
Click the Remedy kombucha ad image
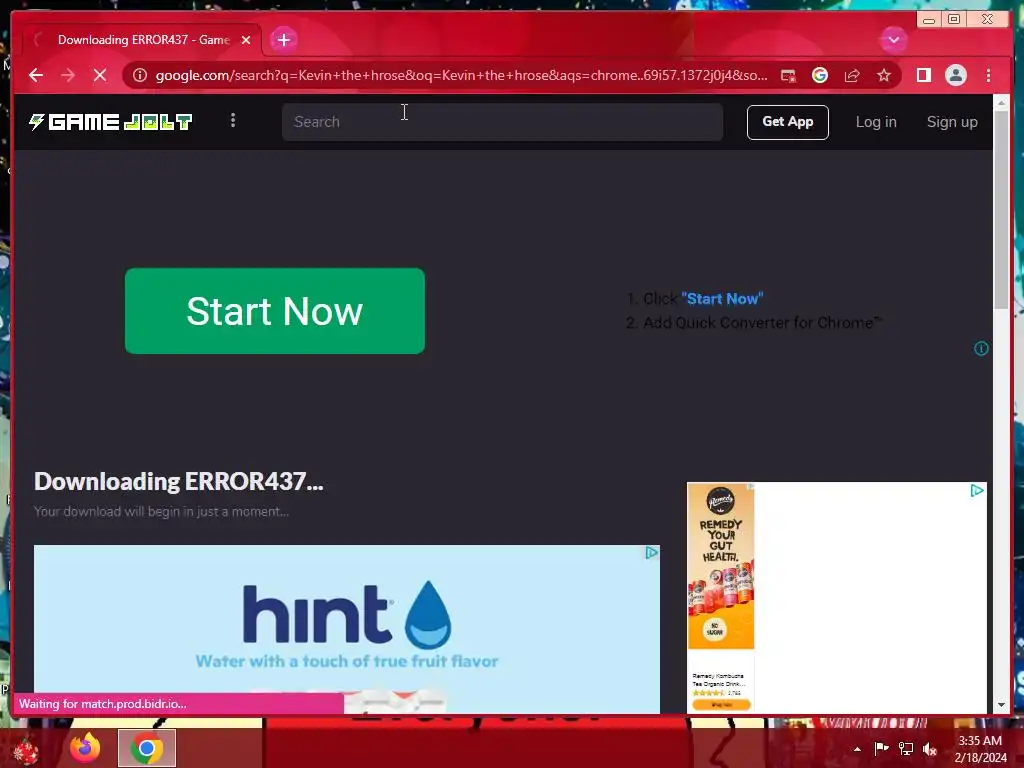click(x=720, y=566)
